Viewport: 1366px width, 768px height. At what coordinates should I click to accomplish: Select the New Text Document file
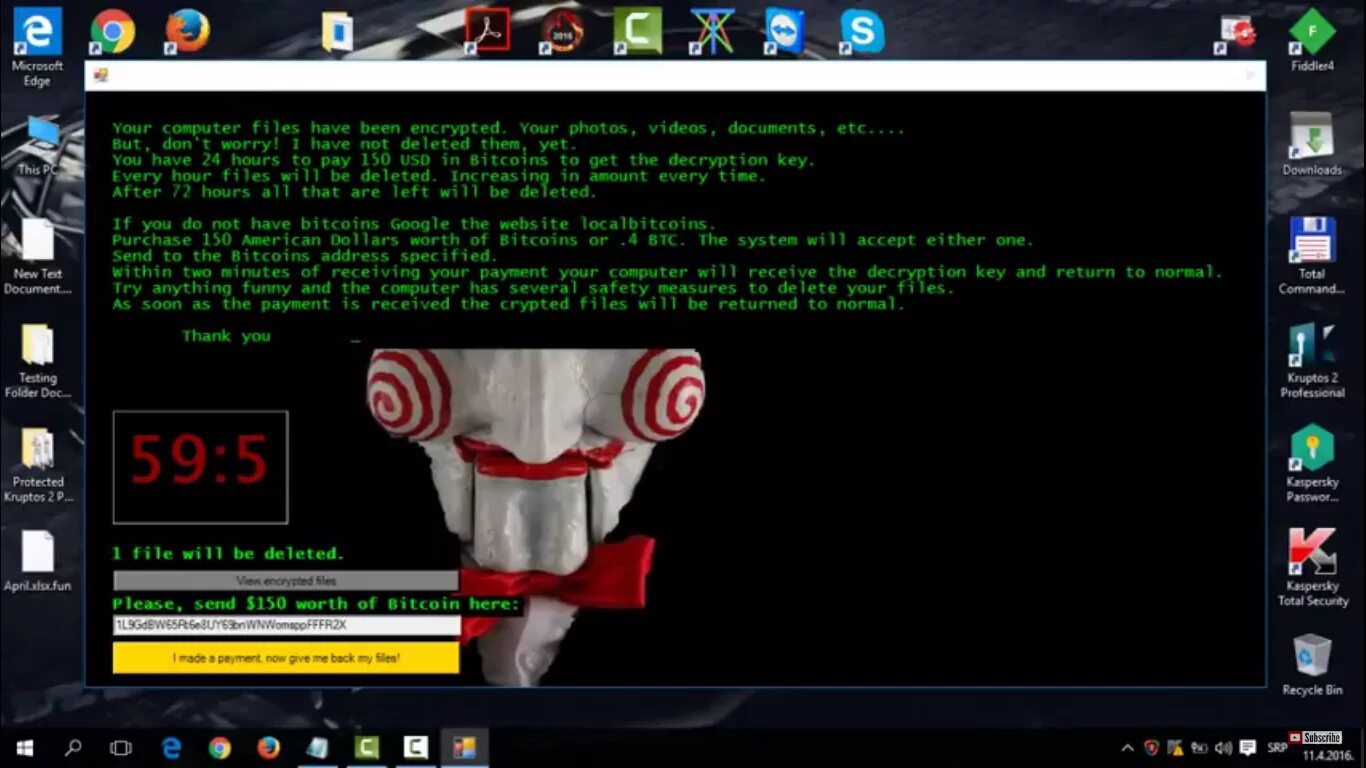[x=38, y=257]
